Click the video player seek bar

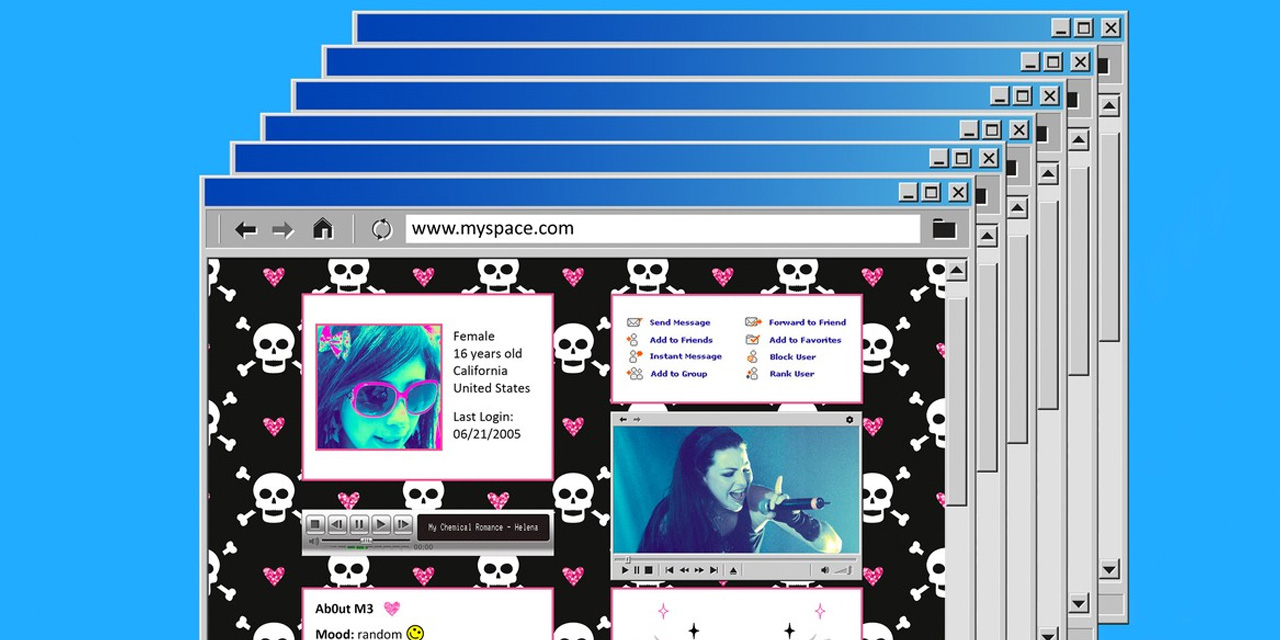(735, 559)
